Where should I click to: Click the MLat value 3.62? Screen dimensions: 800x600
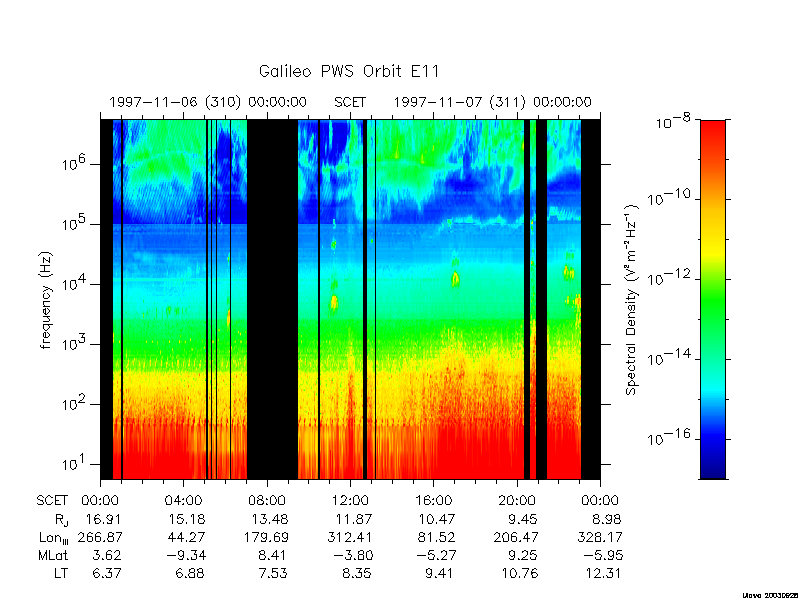click(107, 555)
